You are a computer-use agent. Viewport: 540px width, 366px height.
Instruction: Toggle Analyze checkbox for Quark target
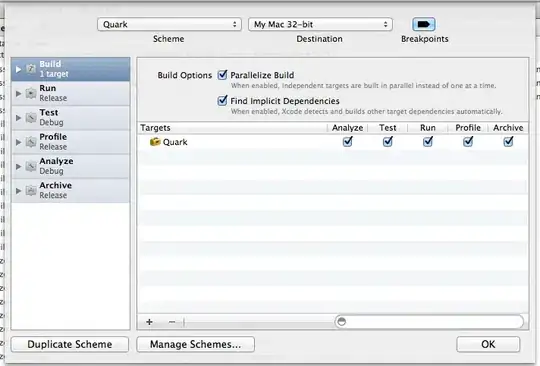click(x=348, y=141)
